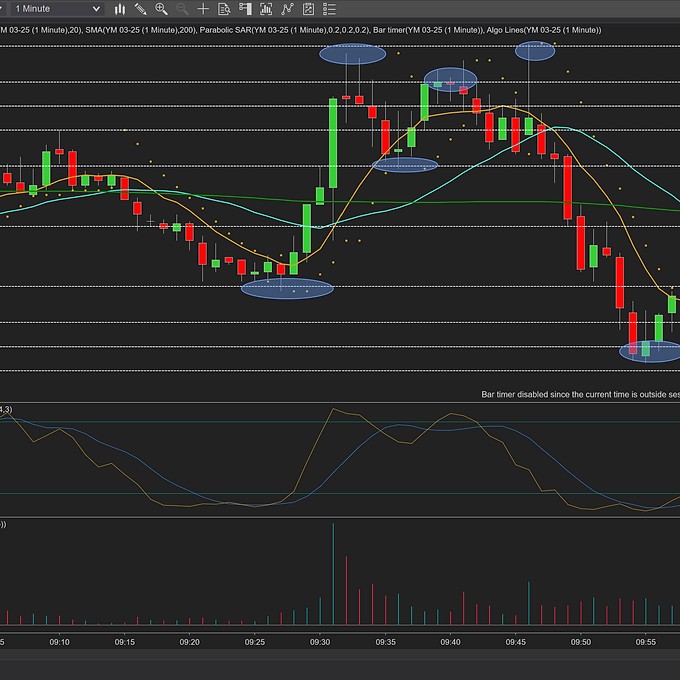Click the 09:10 time axis label
The image size is (680, 680).
pos(59,642)
